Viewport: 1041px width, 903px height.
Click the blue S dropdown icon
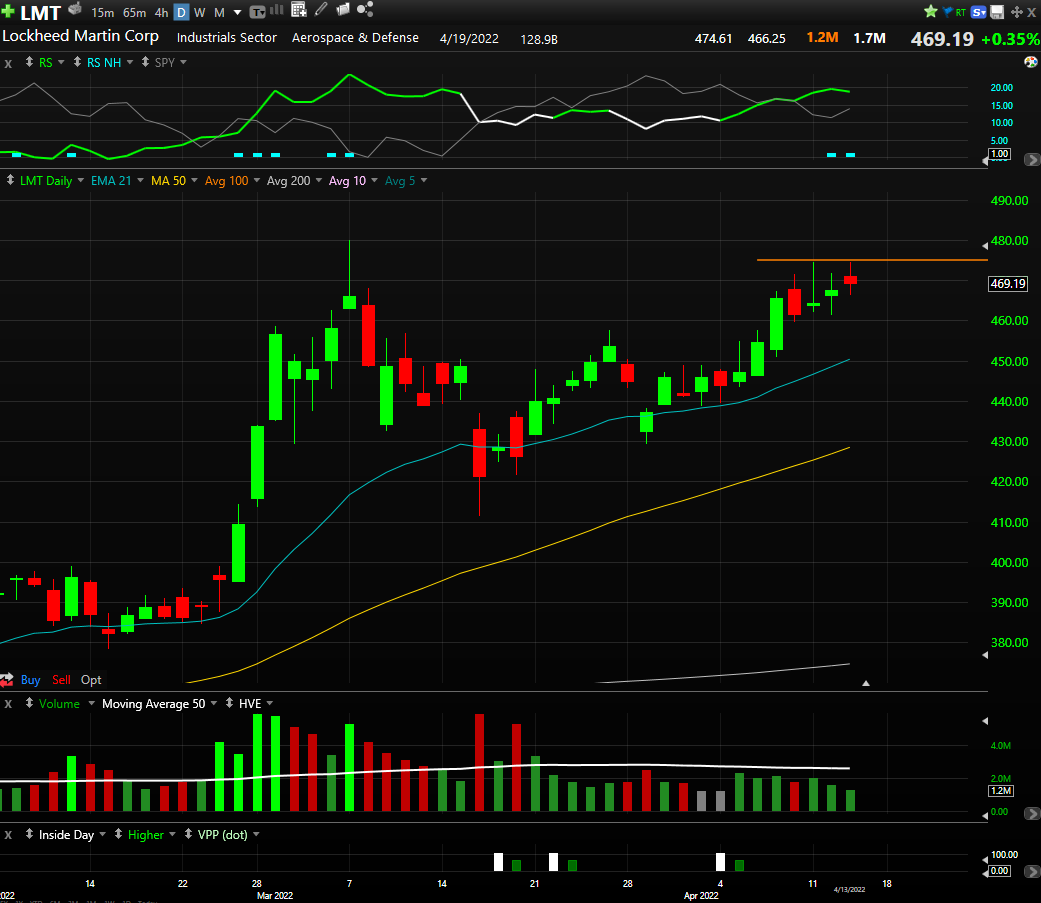[x=978, y=12]
